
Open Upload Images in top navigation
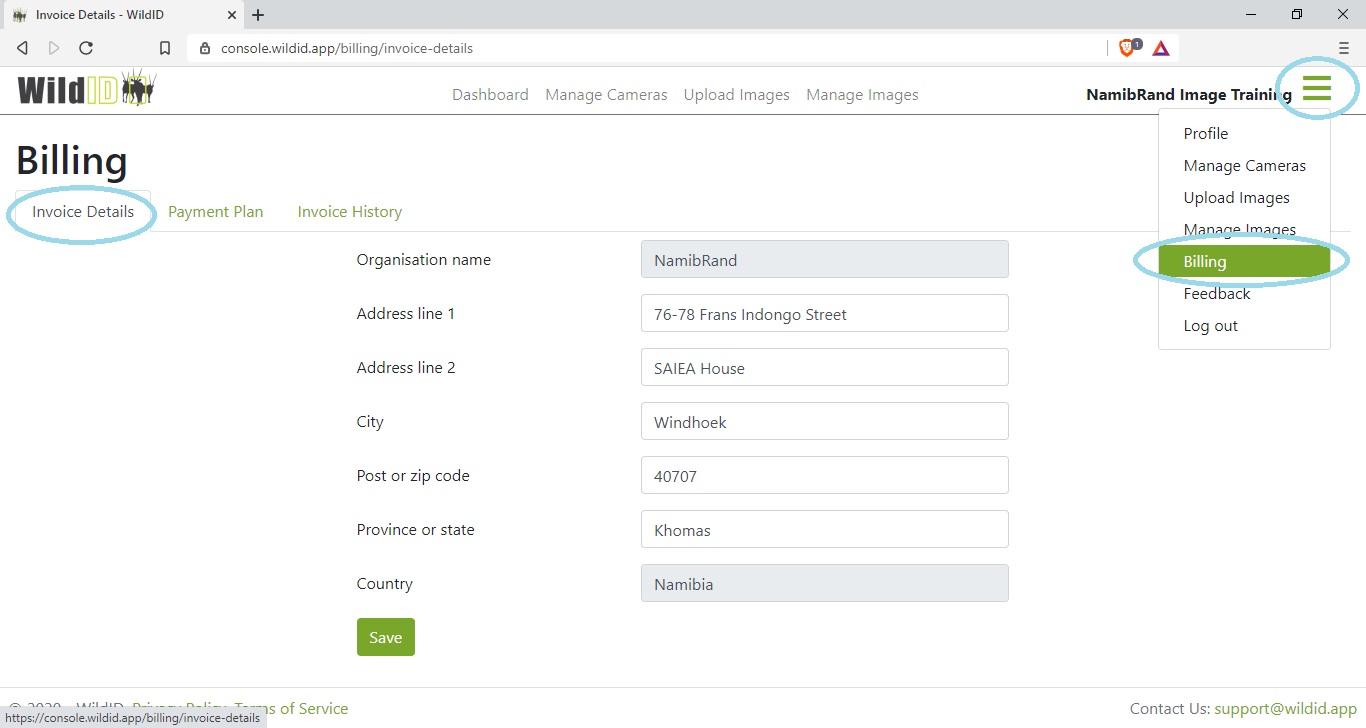pos(737,95)
